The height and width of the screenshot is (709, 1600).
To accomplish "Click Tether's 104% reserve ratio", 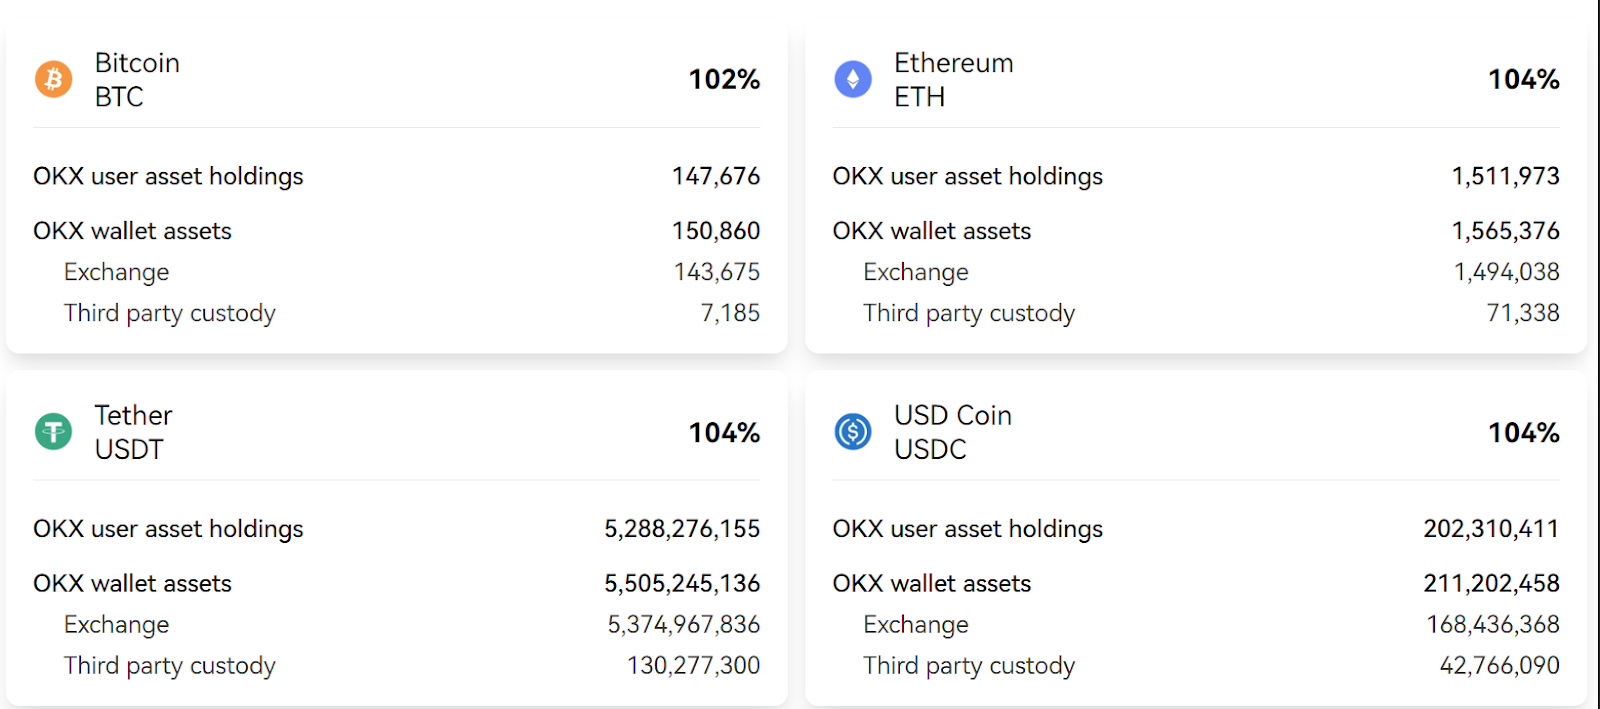I will (724, 433).
